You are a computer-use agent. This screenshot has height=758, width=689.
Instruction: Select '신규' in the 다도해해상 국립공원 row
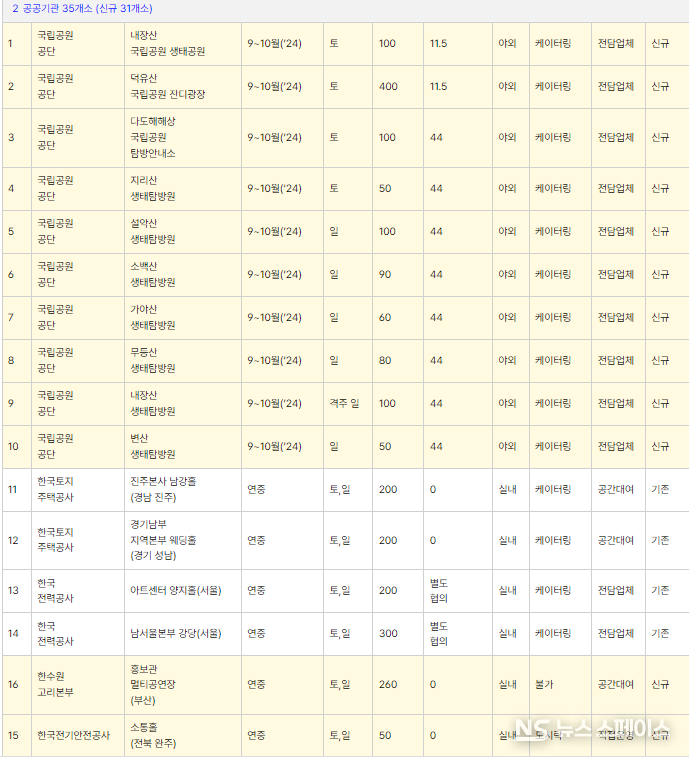point(660,137)
